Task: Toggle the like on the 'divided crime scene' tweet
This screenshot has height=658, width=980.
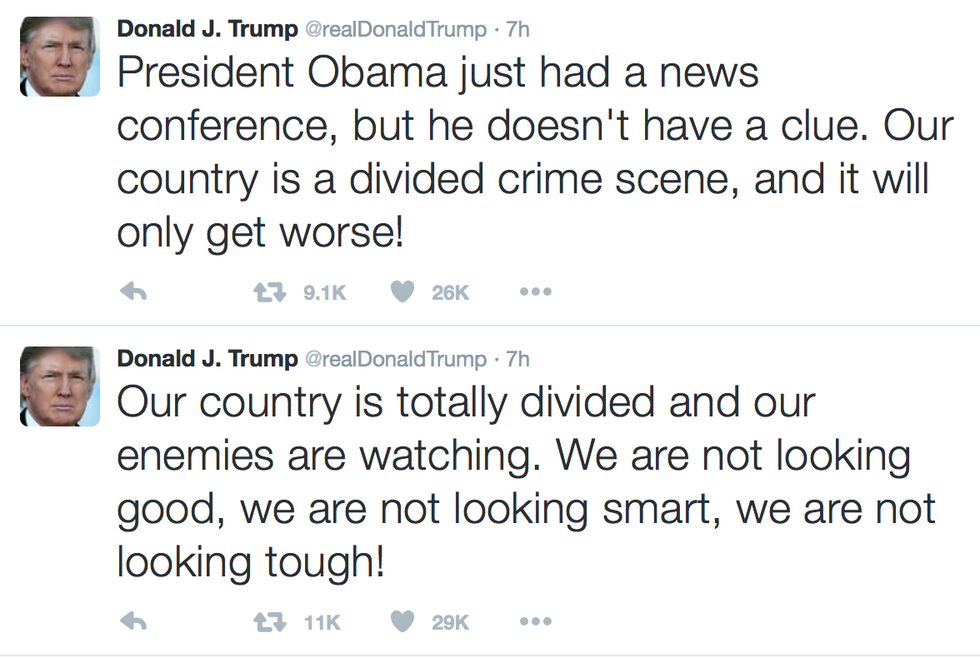Action: point(401,291)
